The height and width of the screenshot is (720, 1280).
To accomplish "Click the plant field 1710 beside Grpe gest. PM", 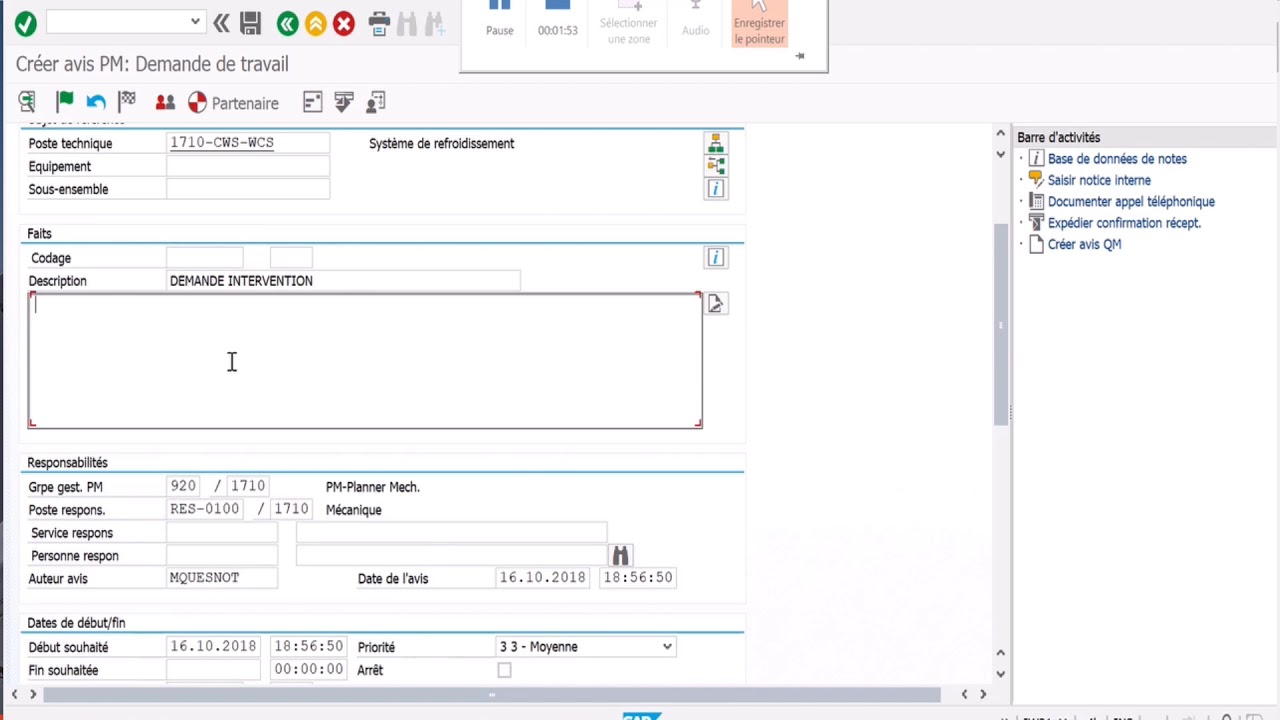I will pyautogui.click(x=248, y=487).
